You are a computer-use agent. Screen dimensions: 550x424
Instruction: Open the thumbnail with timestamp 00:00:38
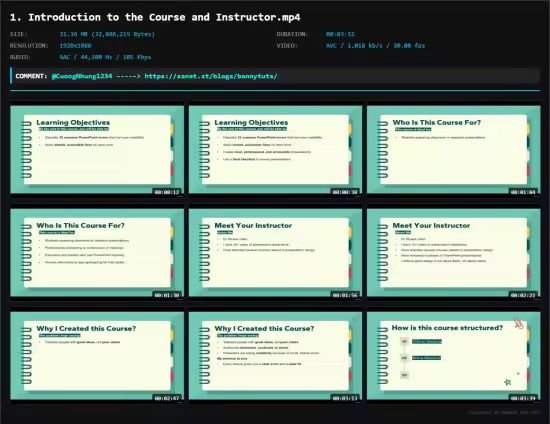(x=275, y=150)
